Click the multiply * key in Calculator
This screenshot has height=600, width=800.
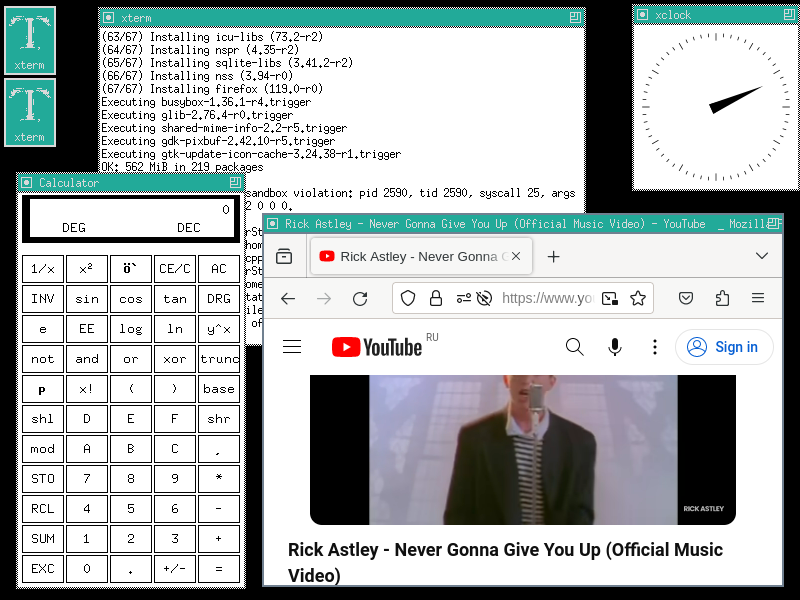click(219, 479)
